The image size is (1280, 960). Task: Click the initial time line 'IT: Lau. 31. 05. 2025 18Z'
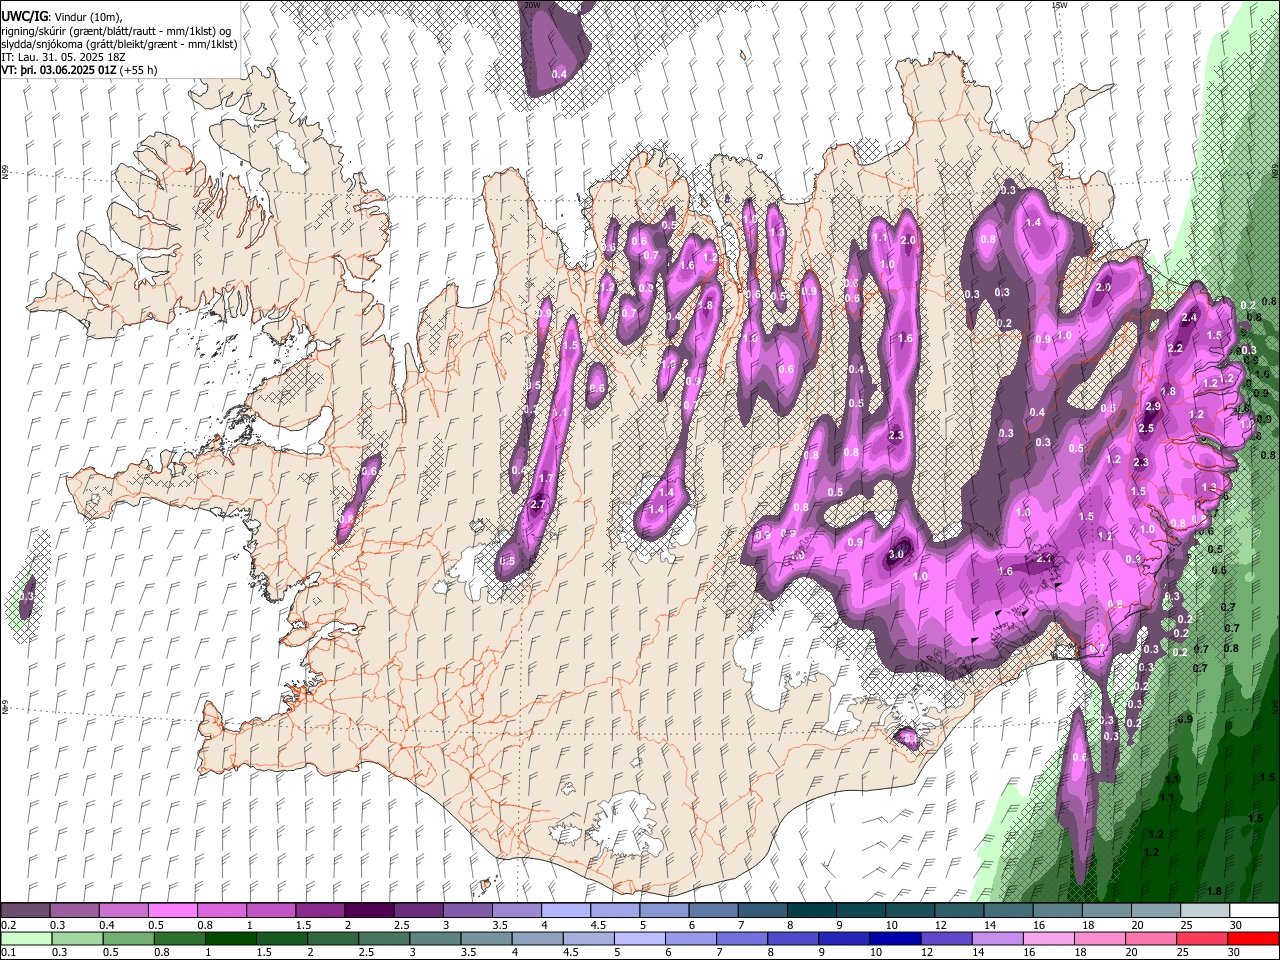point(65,57)
